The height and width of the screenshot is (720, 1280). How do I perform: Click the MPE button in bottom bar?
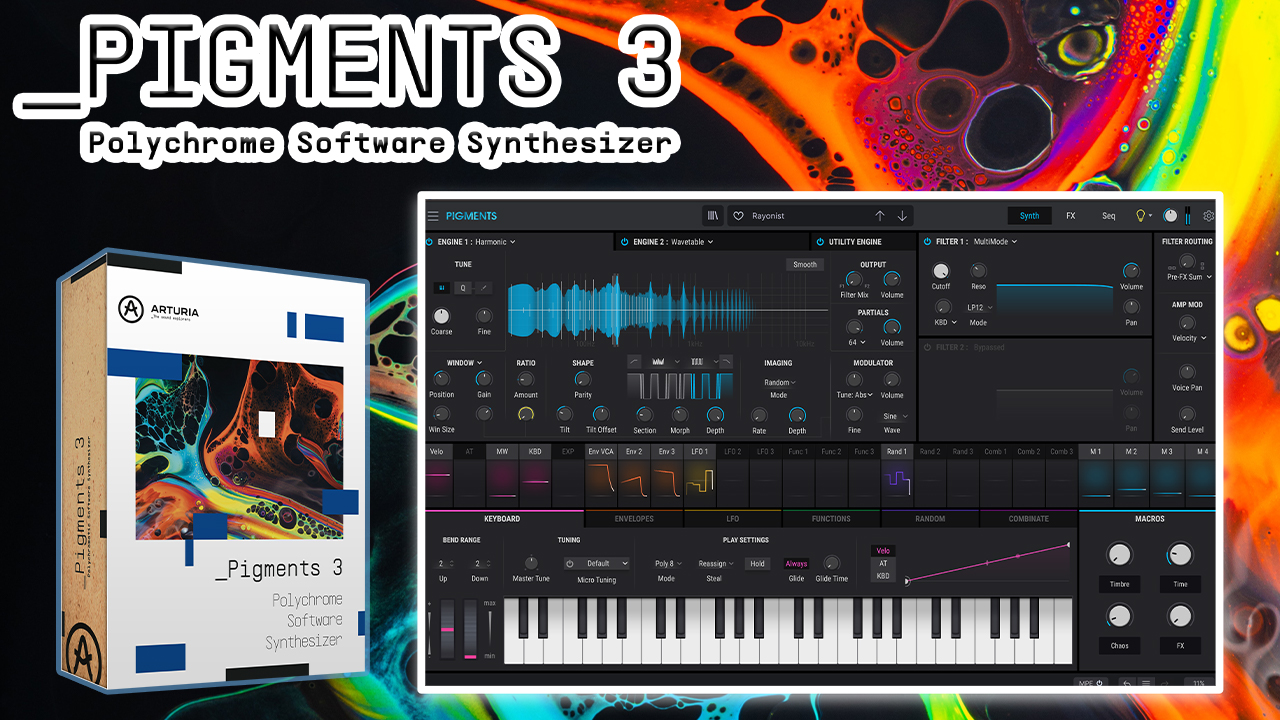[1089, 683]
